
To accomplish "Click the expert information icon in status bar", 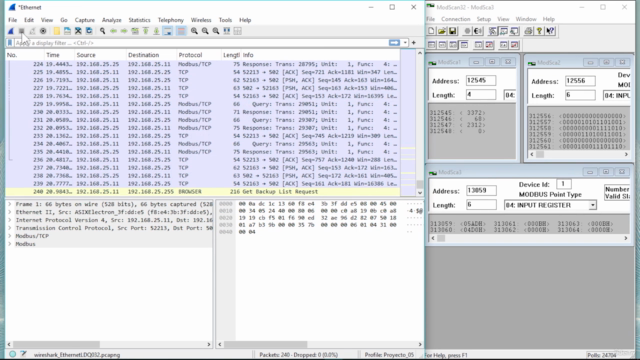I will (x=13, y=354).
